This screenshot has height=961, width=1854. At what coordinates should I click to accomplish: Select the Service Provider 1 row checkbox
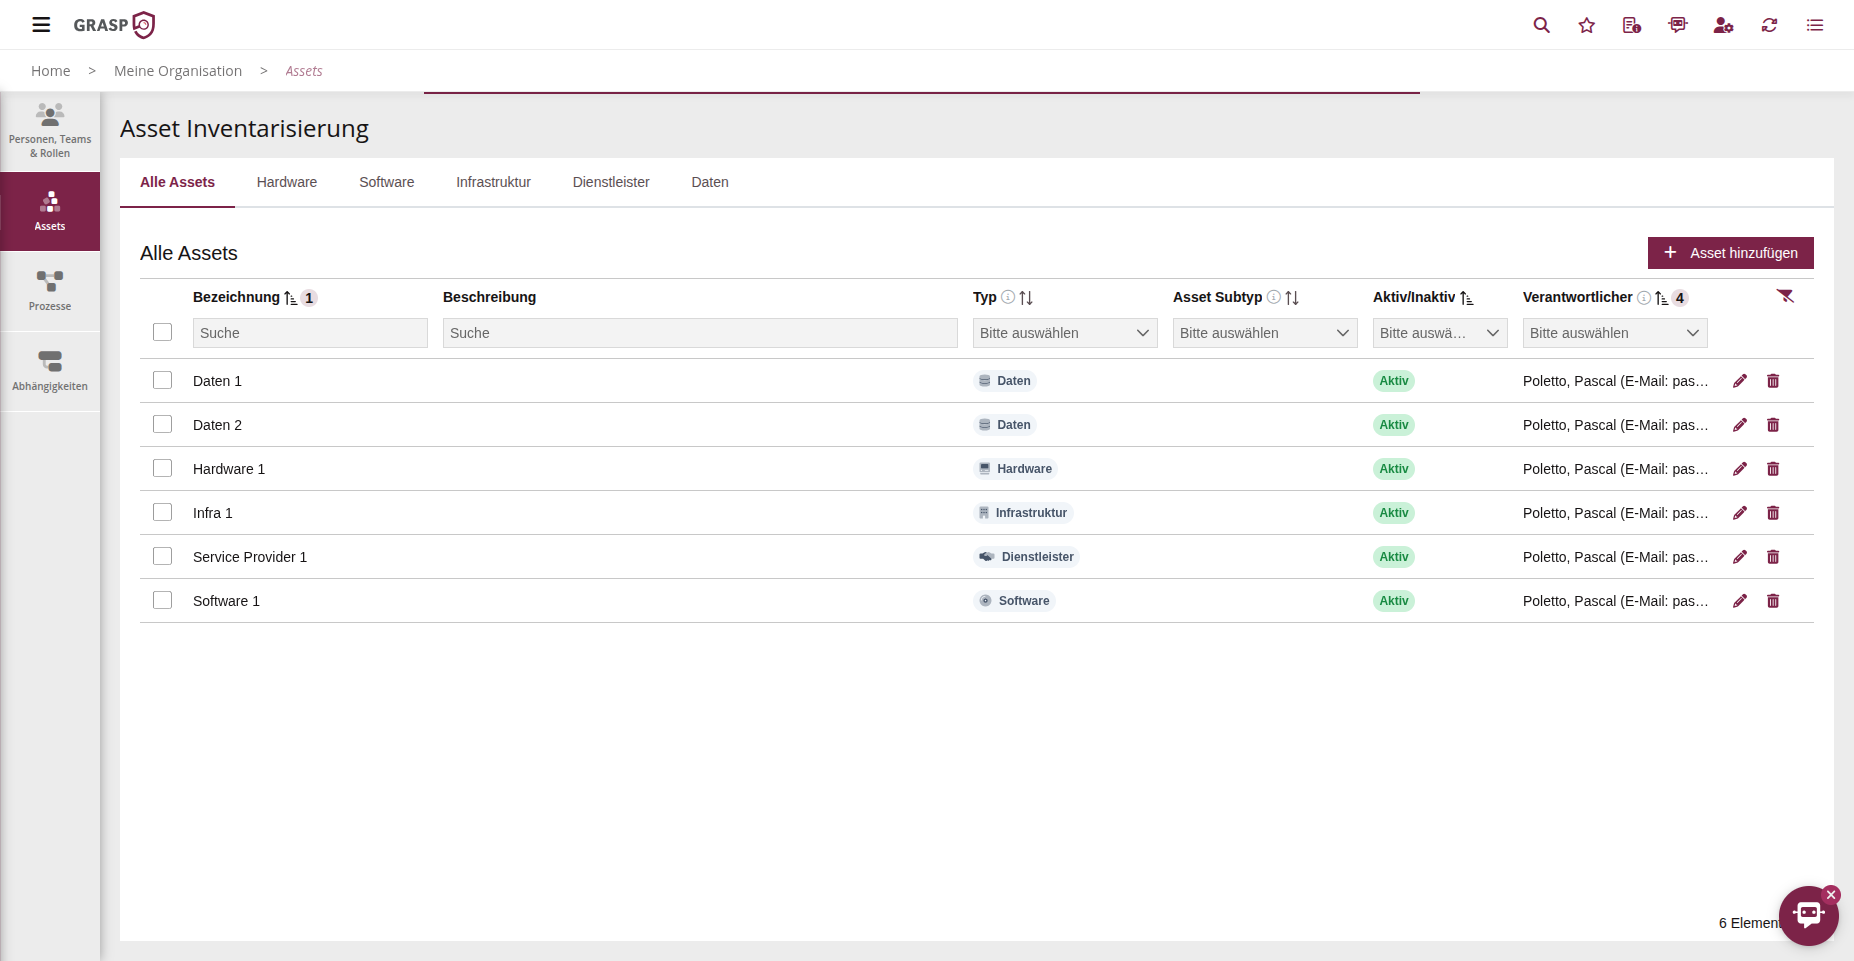coord(162,557)
